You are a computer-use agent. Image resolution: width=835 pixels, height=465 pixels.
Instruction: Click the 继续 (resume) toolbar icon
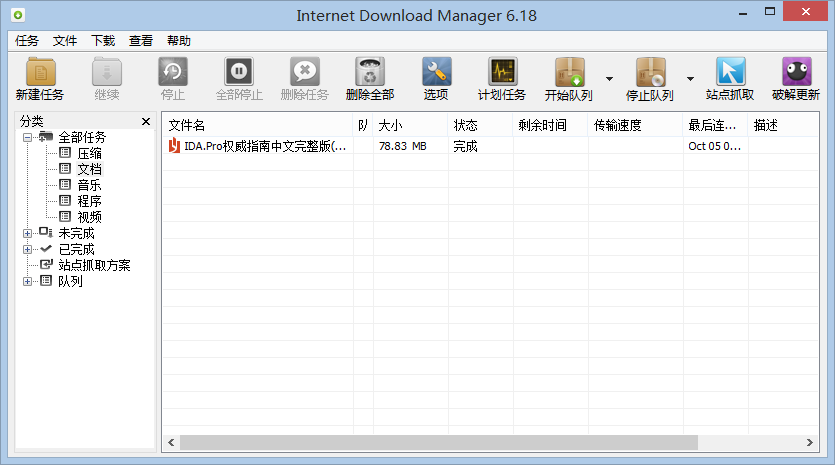[x=107, y=72]
